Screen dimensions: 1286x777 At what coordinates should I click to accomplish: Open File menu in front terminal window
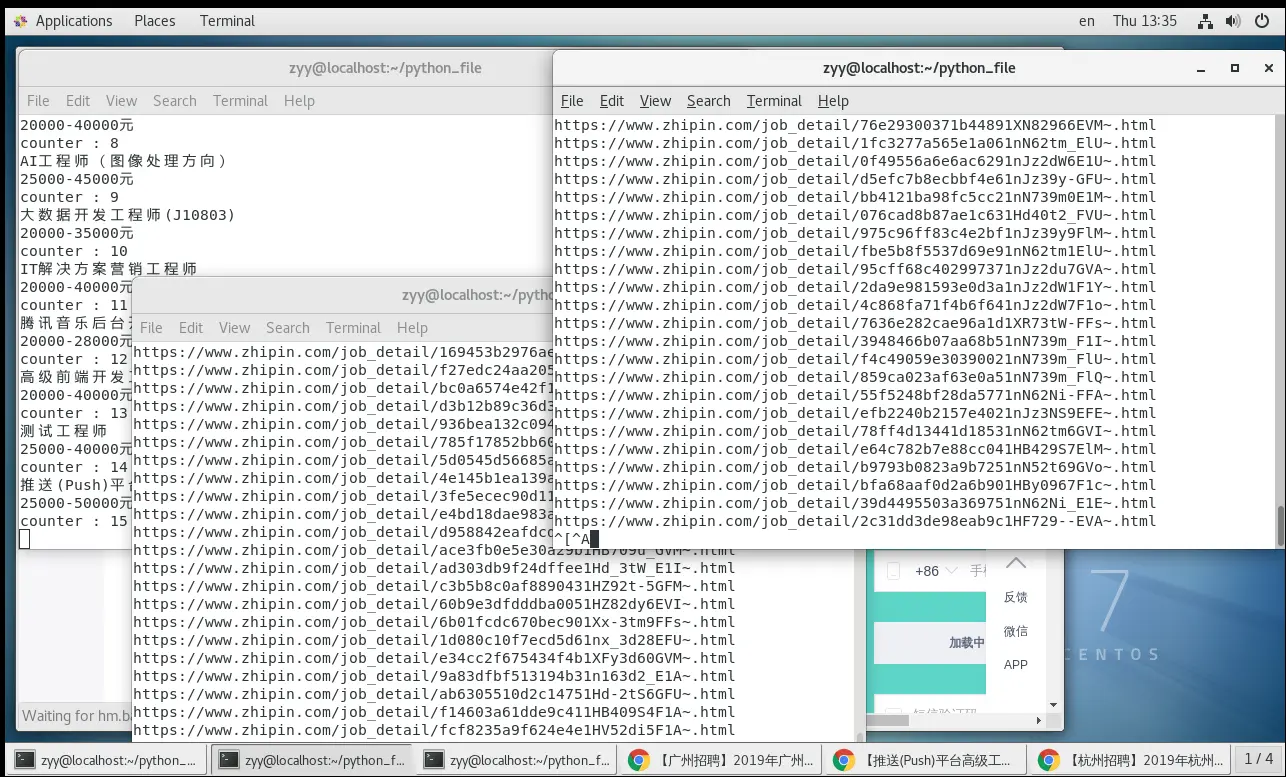pyautogui.click(x=572, y=101)
